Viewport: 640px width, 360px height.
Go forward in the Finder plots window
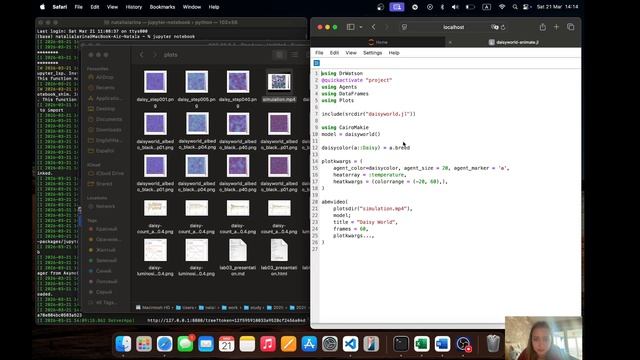click(x=155, y=55)
